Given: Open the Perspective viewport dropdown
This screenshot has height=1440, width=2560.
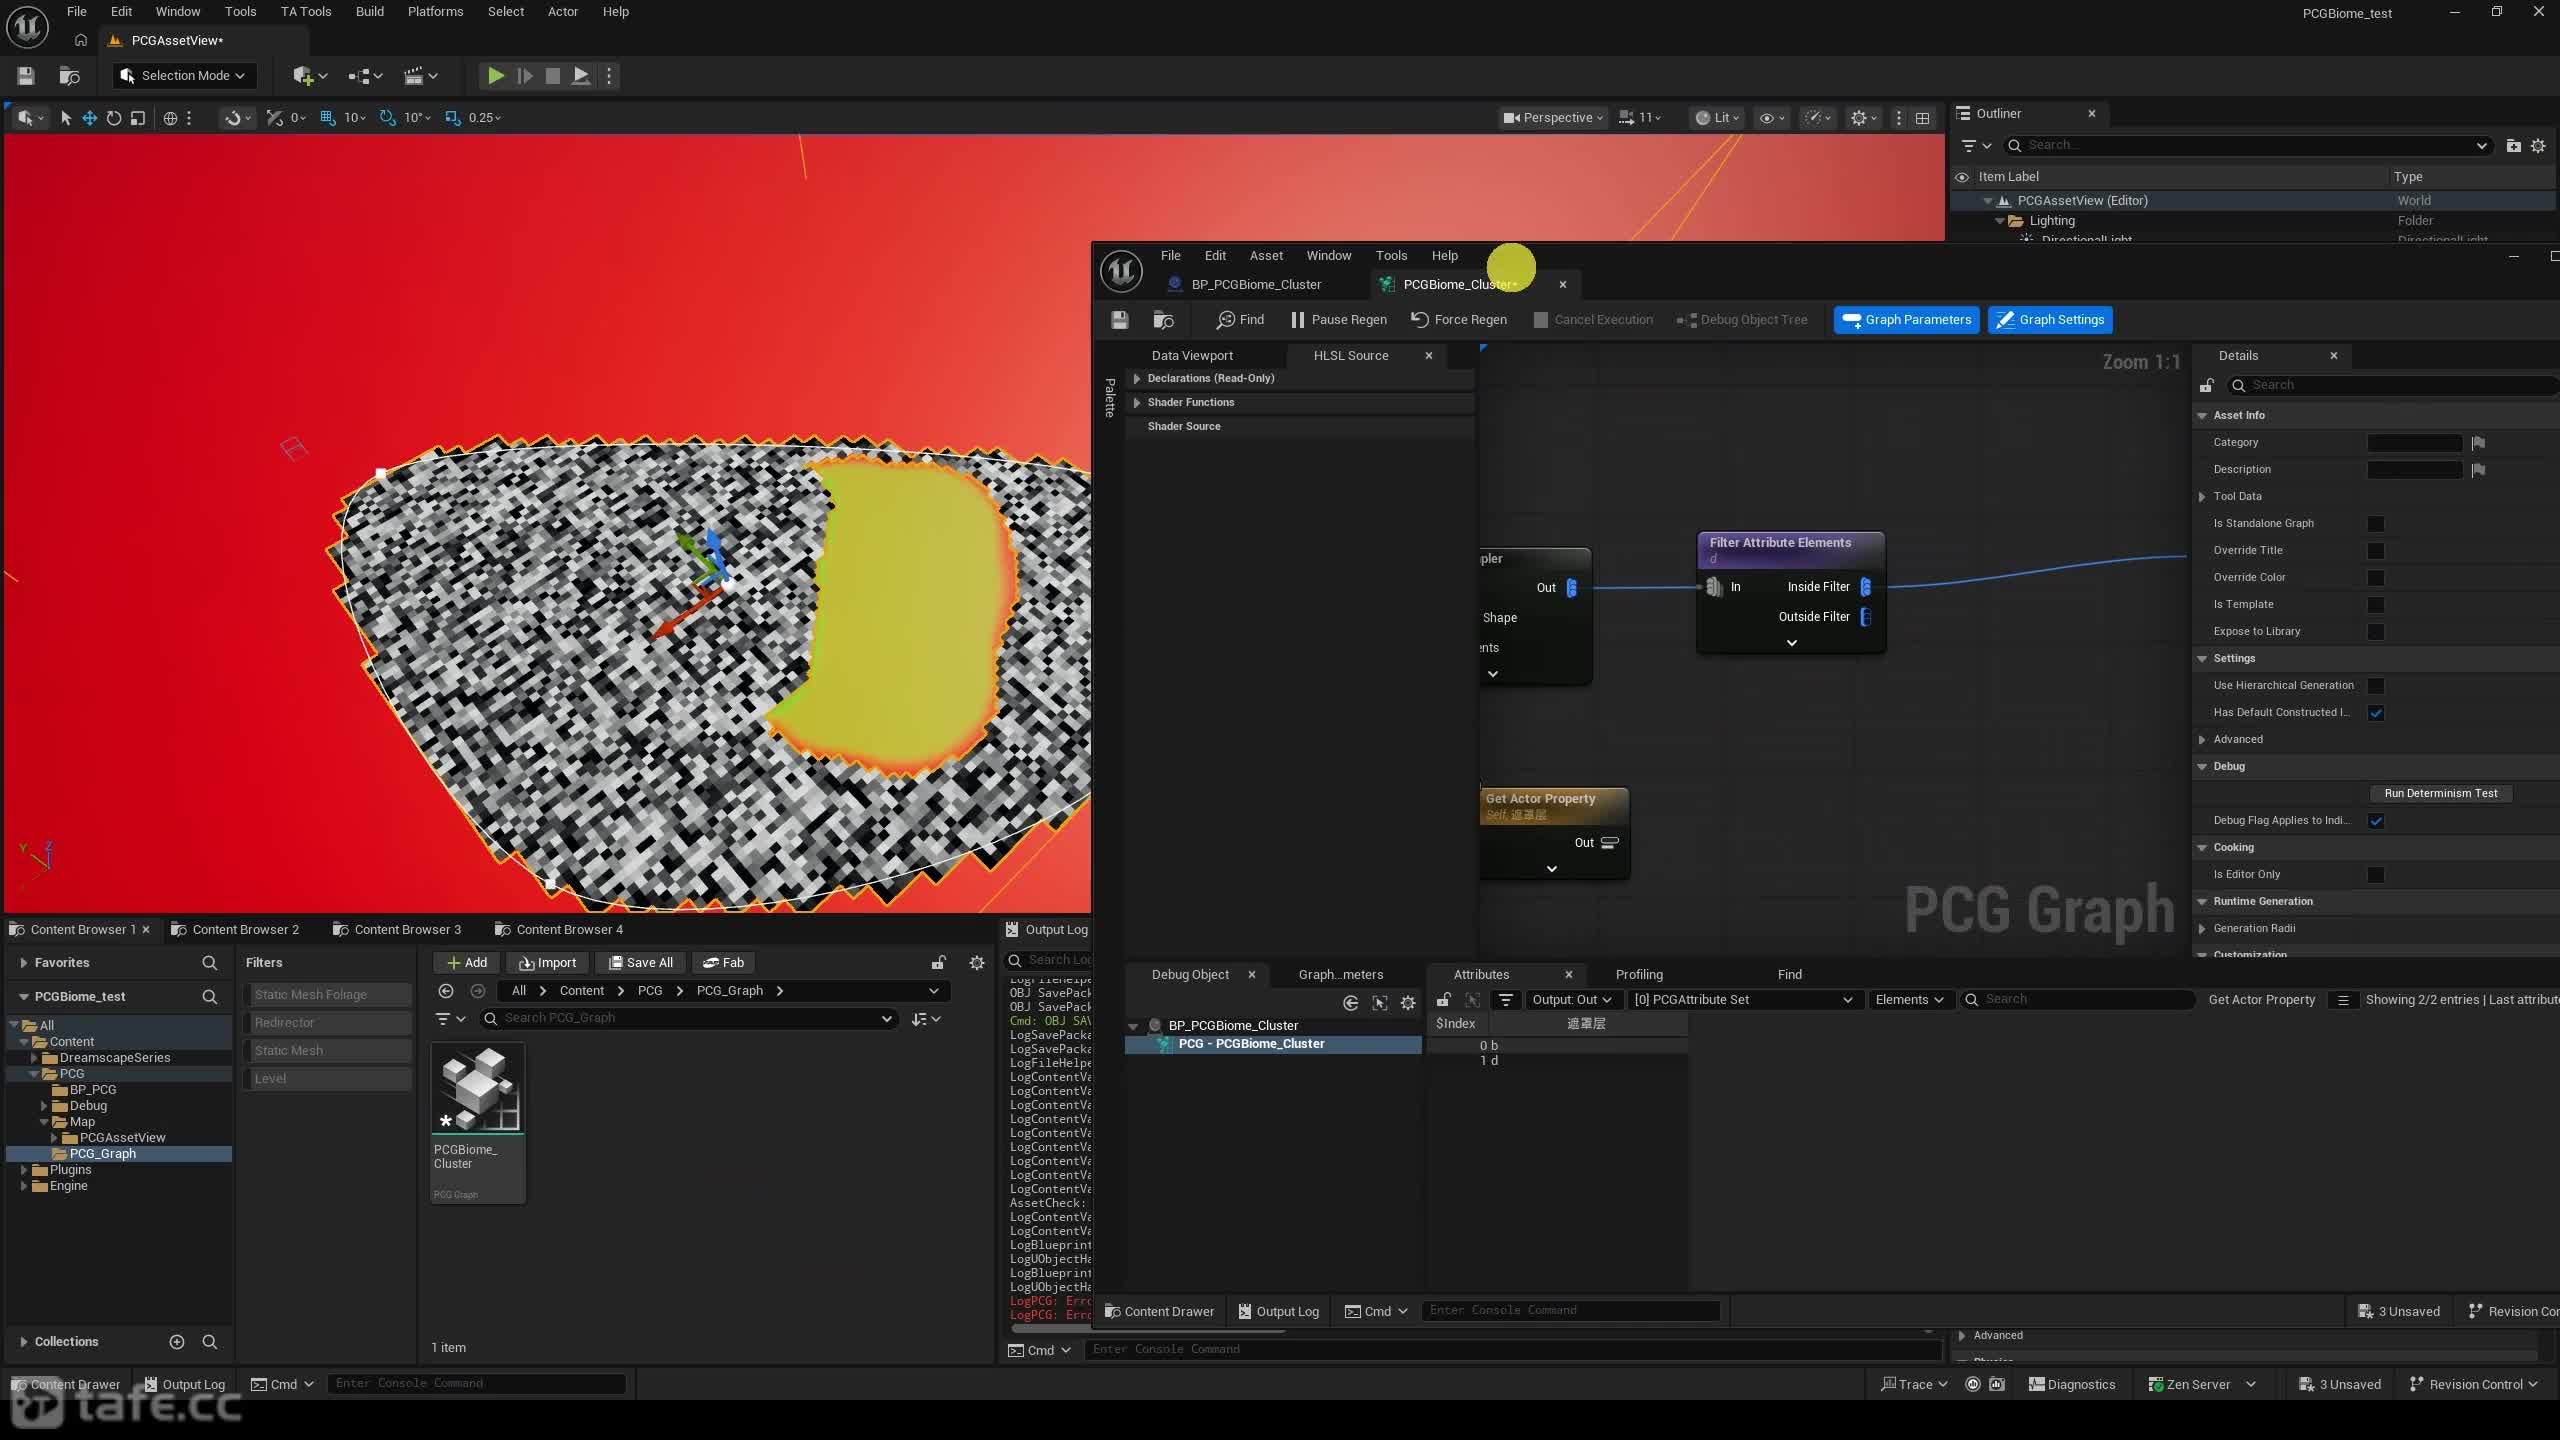Looking at the screenshot, I should (1553, 118).
